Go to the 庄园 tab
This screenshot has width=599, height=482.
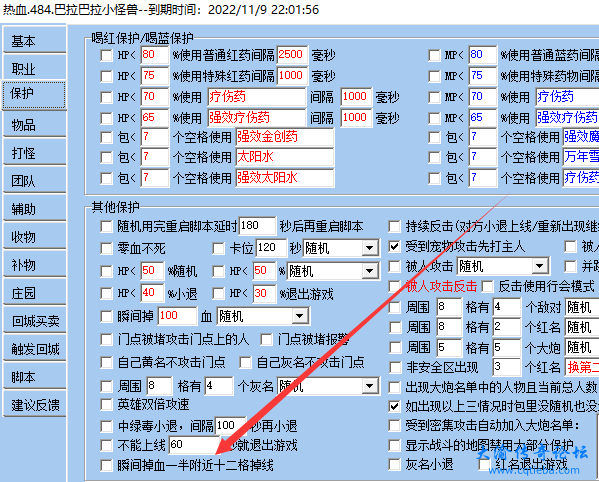34,292
